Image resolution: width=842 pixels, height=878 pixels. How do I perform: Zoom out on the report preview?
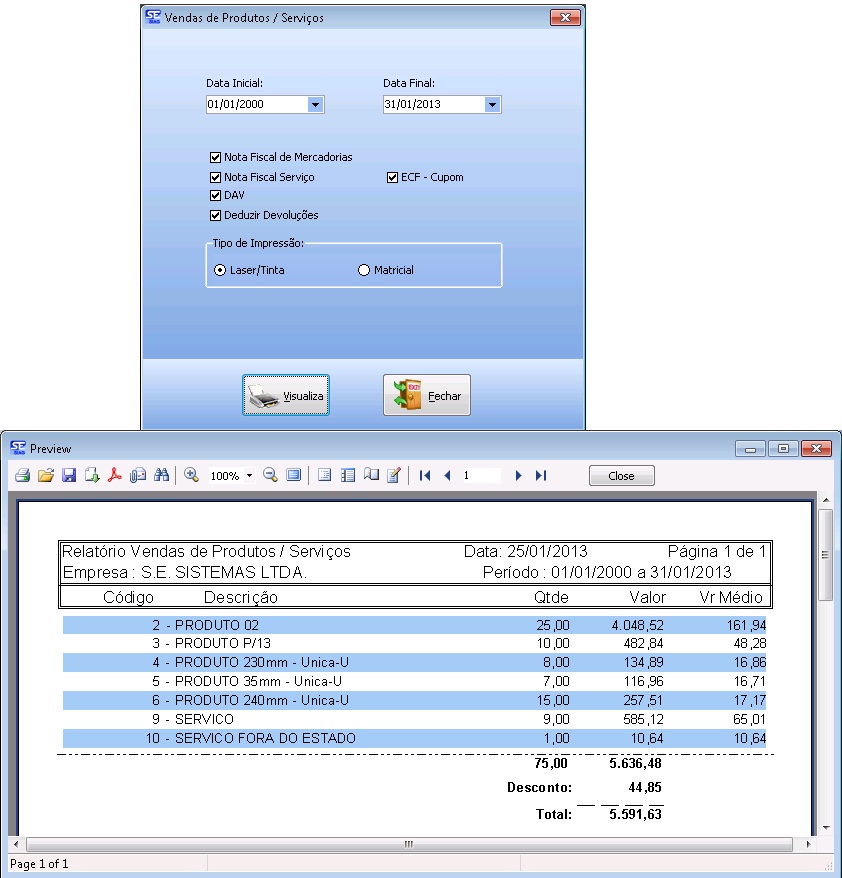point(270,476)
